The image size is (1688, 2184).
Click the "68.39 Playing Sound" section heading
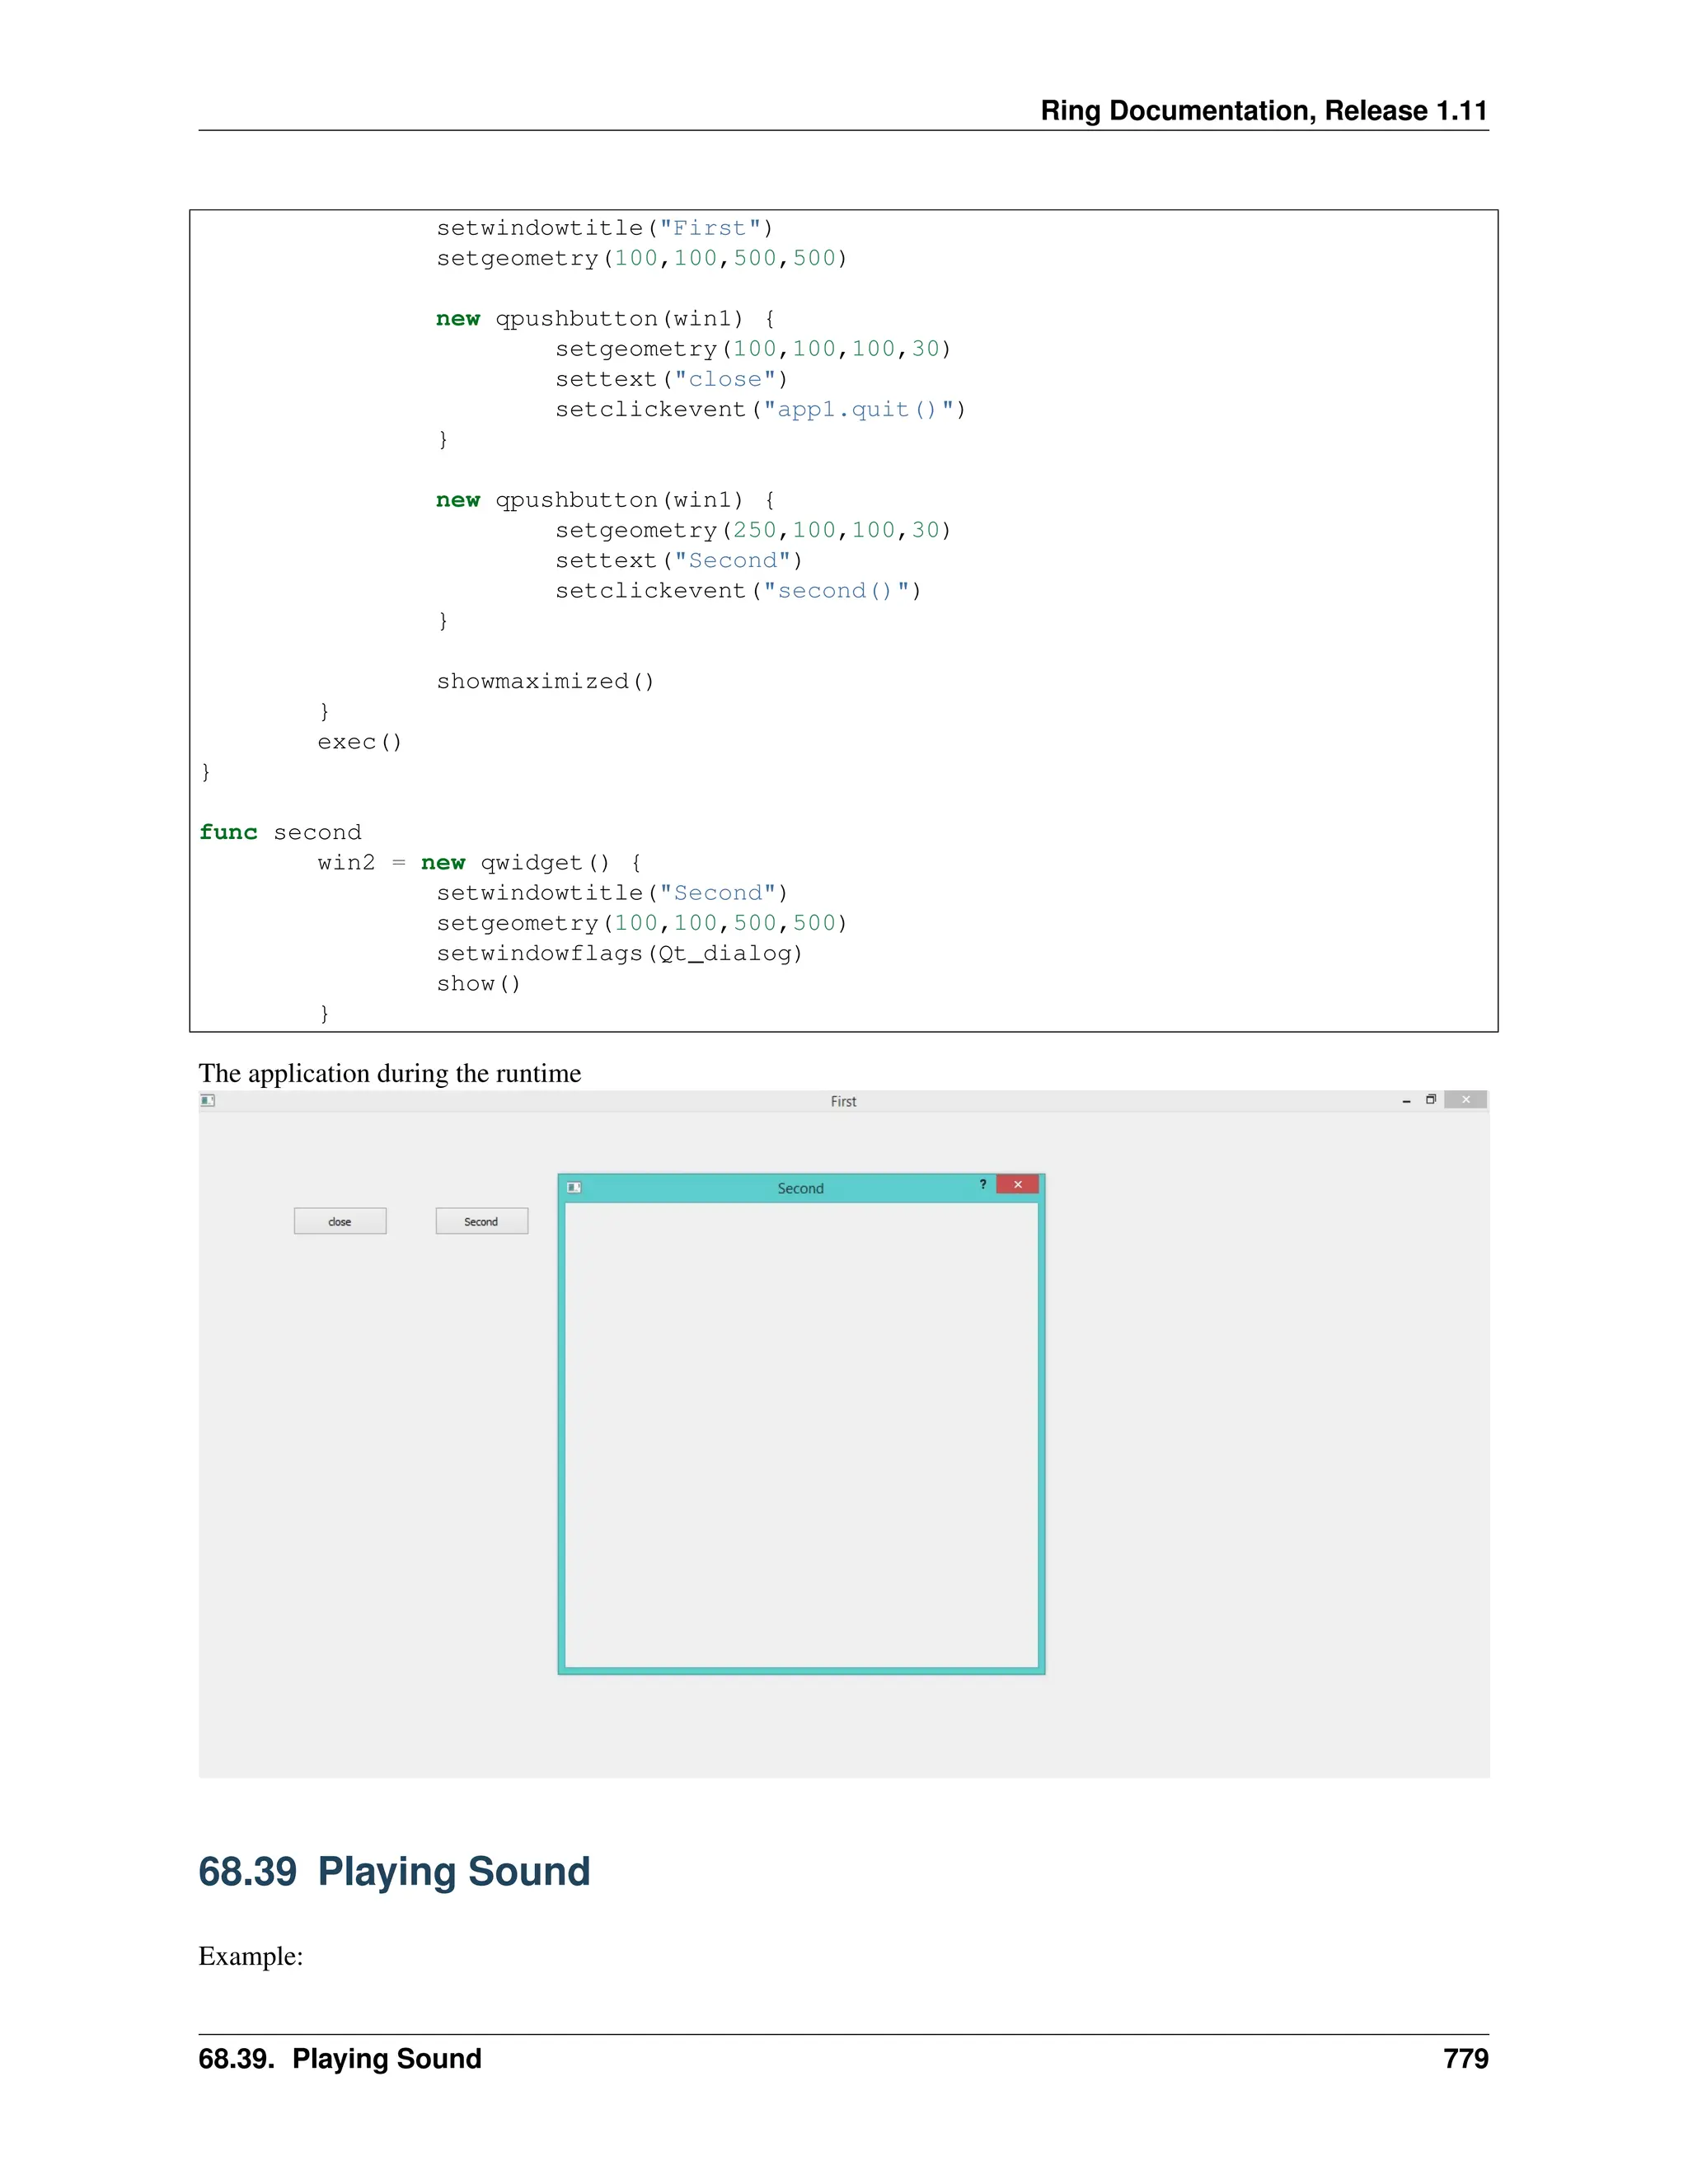394,1872
